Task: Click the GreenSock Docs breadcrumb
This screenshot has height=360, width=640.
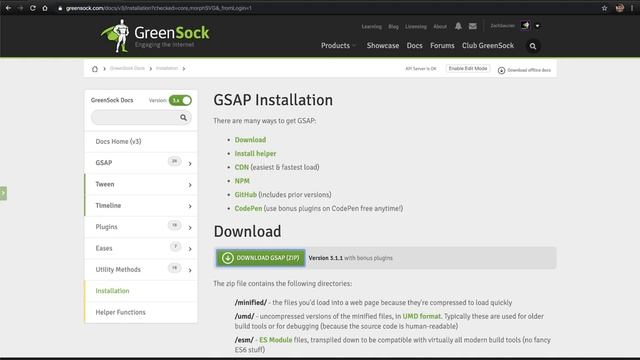Action: point(127,69)
